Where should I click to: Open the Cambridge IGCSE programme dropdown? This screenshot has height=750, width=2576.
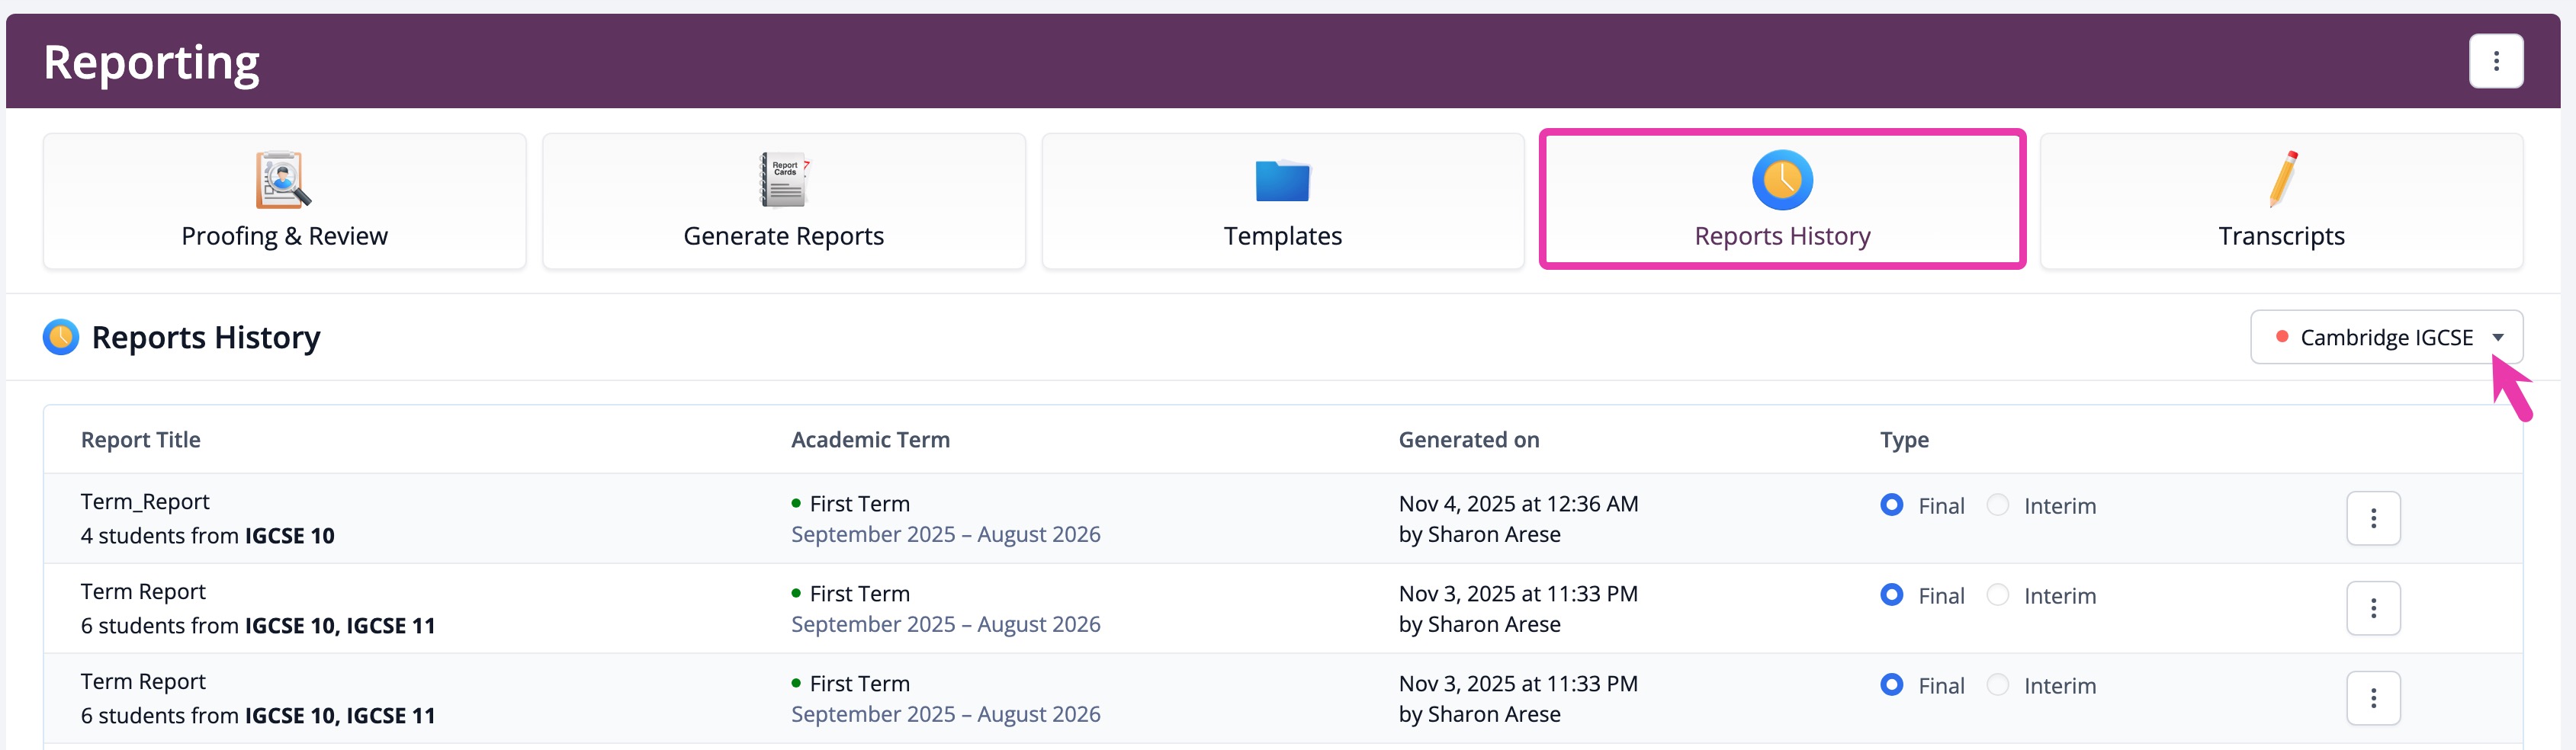coord(2385,338)
